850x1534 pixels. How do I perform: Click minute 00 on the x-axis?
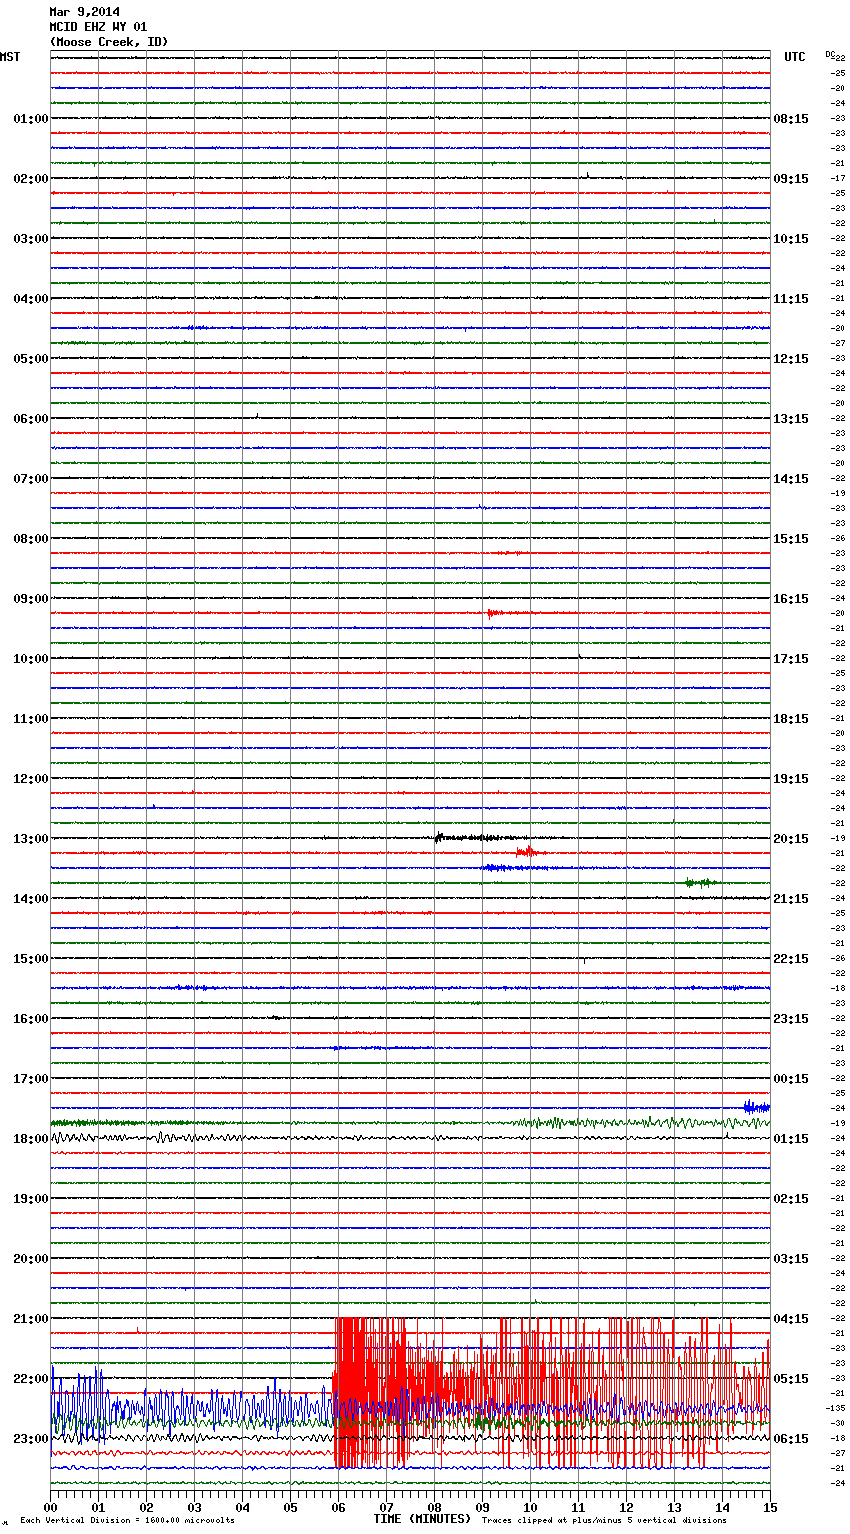click(50, 1507)
